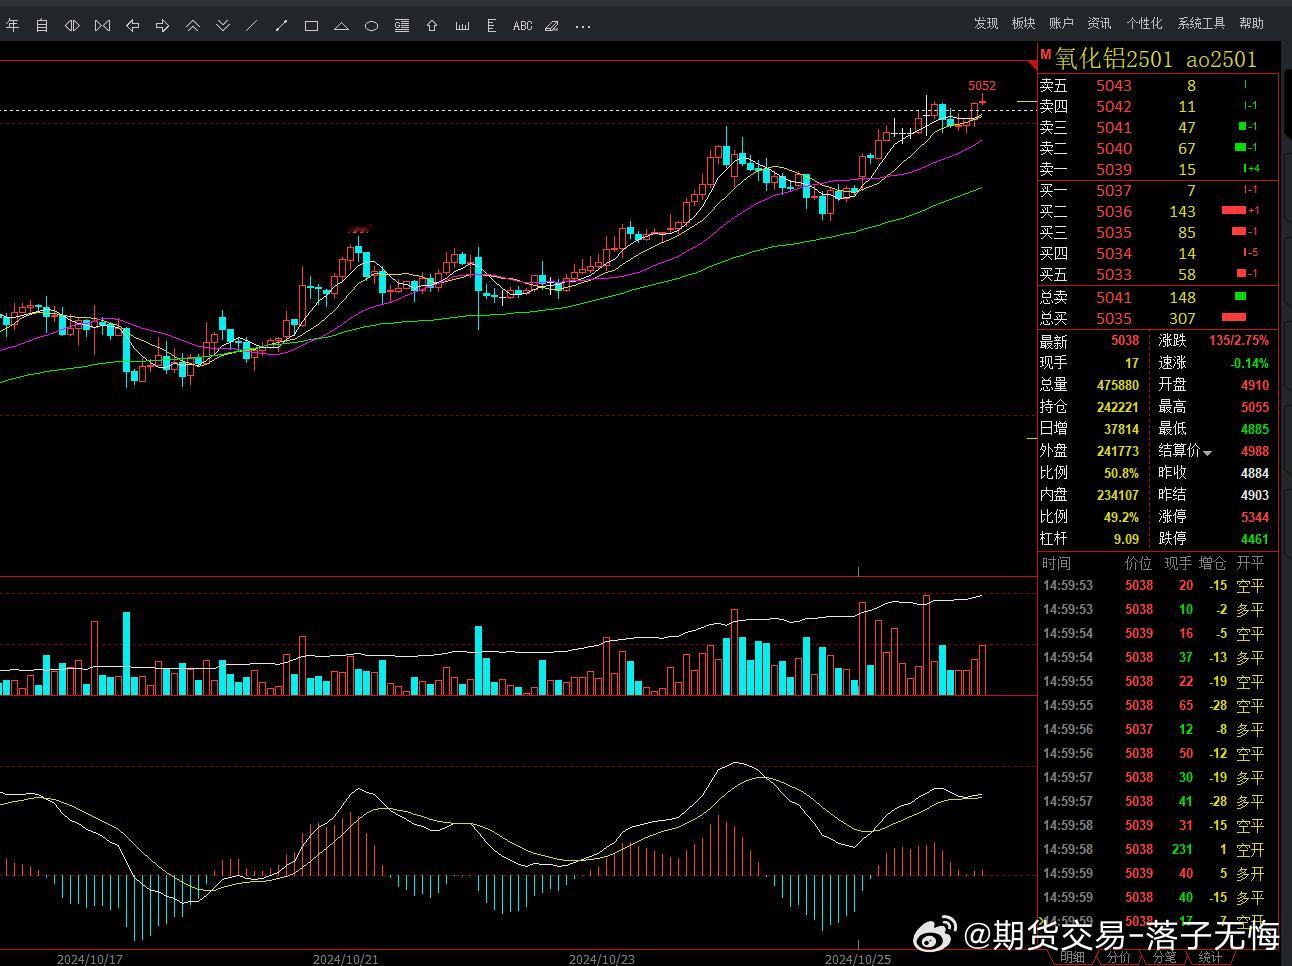Click the 最新 price value 5038
Image resolution: width=1292 pixels, height=966 pixels.
tap(1125, 341)
